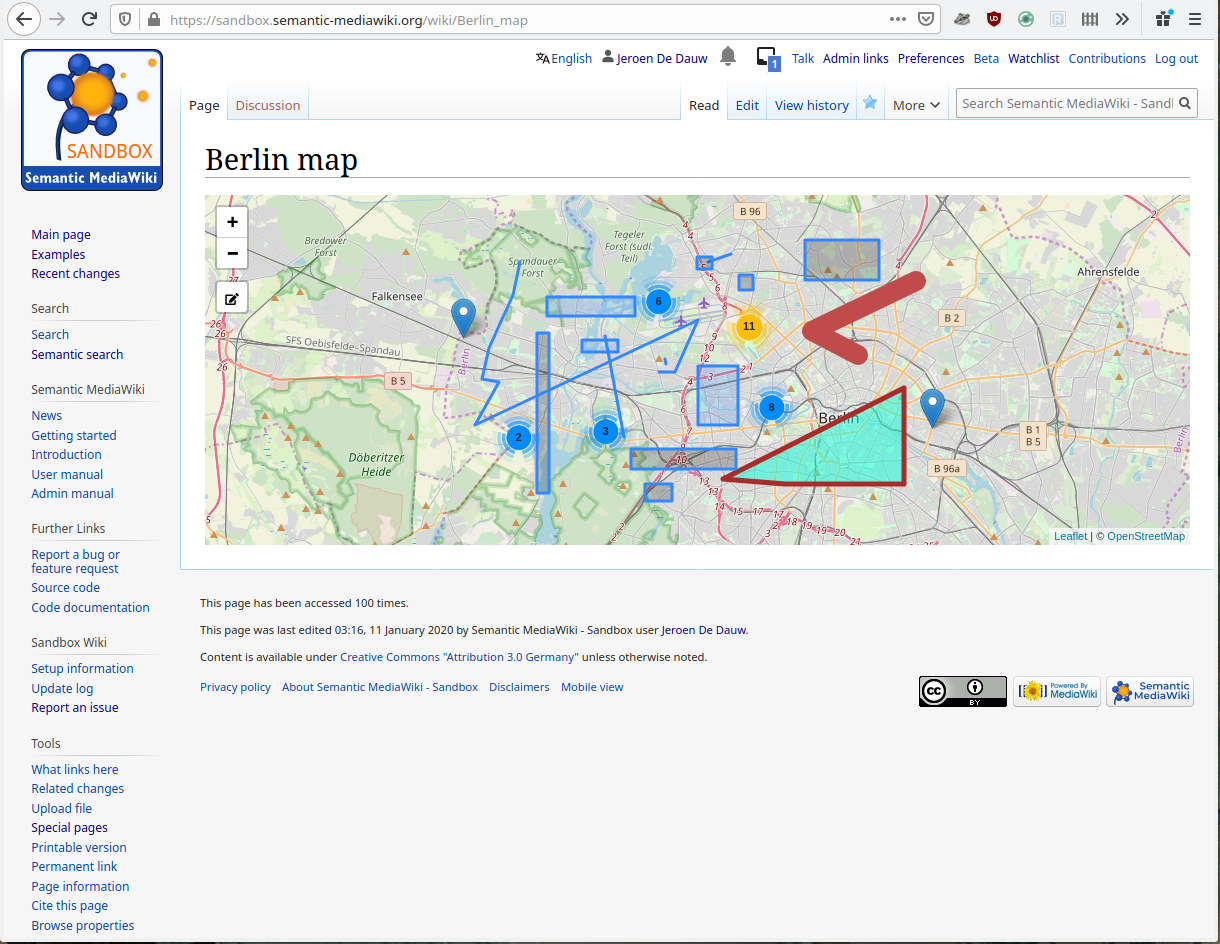Reload the page with the refresh icon
1220x944 pixels.
89,18
